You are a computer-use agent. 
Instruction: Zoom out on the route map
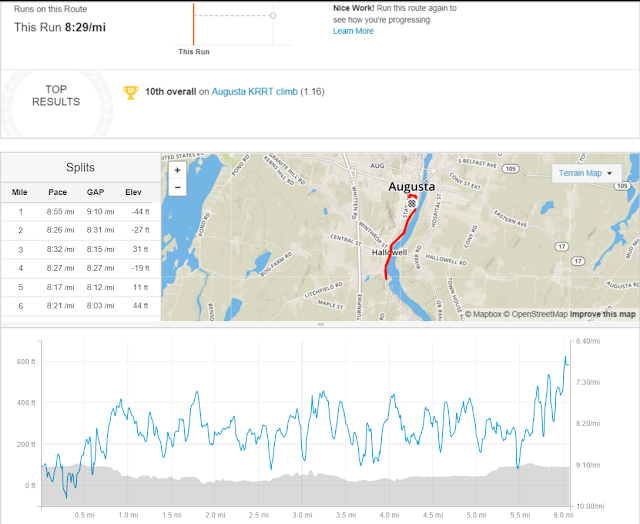(177, 187)
